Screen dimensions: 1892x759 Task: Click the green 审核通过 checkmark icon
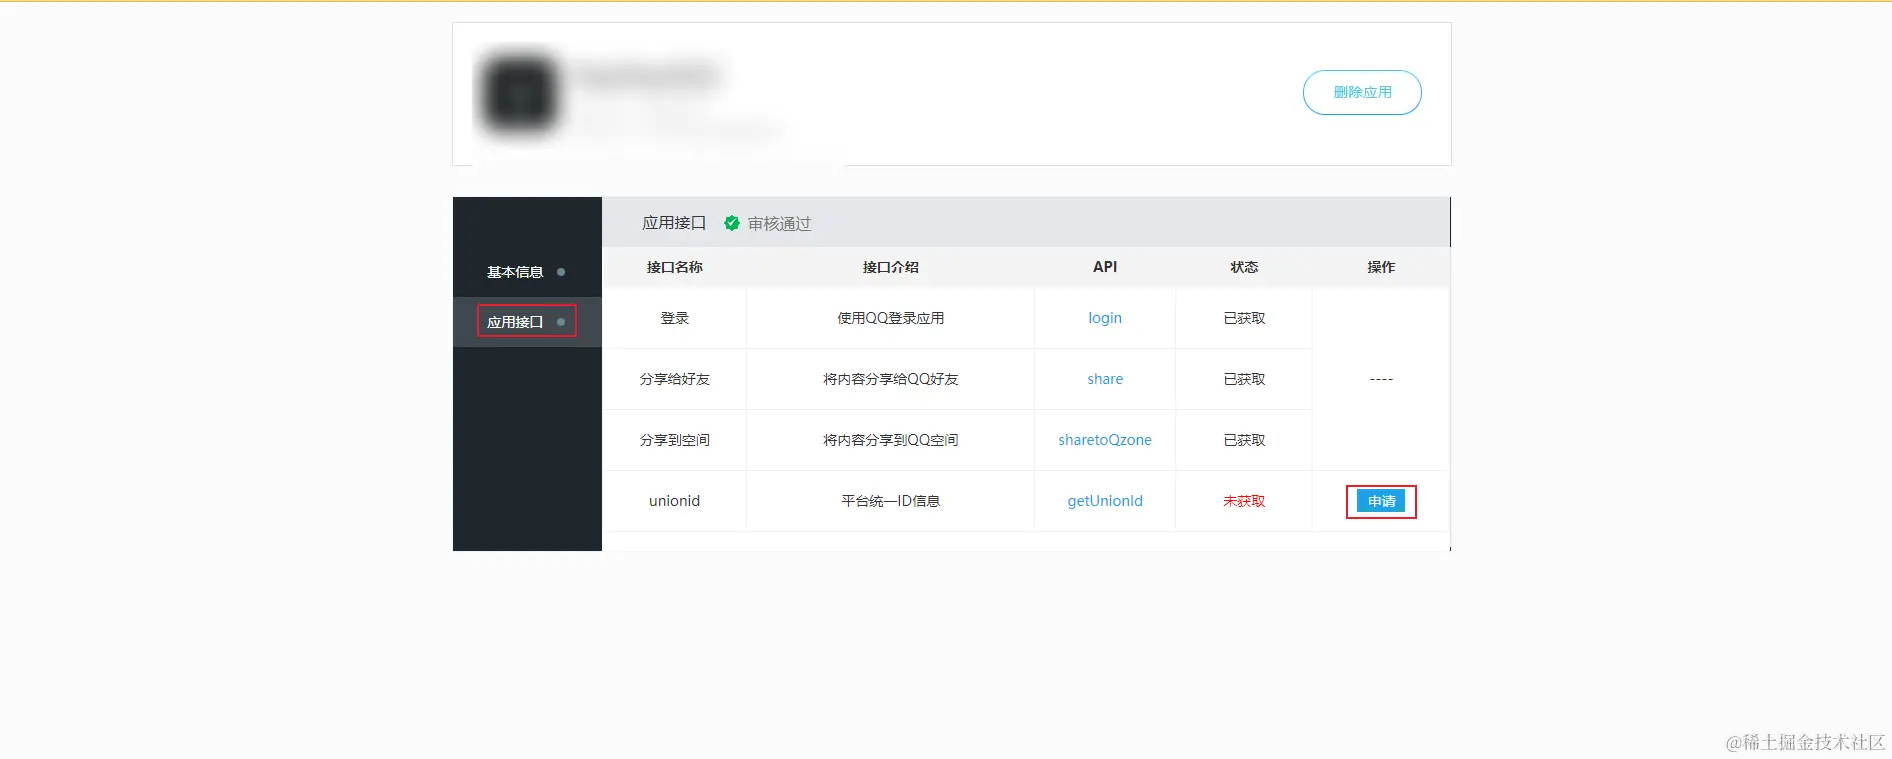[x=732, y=223]
